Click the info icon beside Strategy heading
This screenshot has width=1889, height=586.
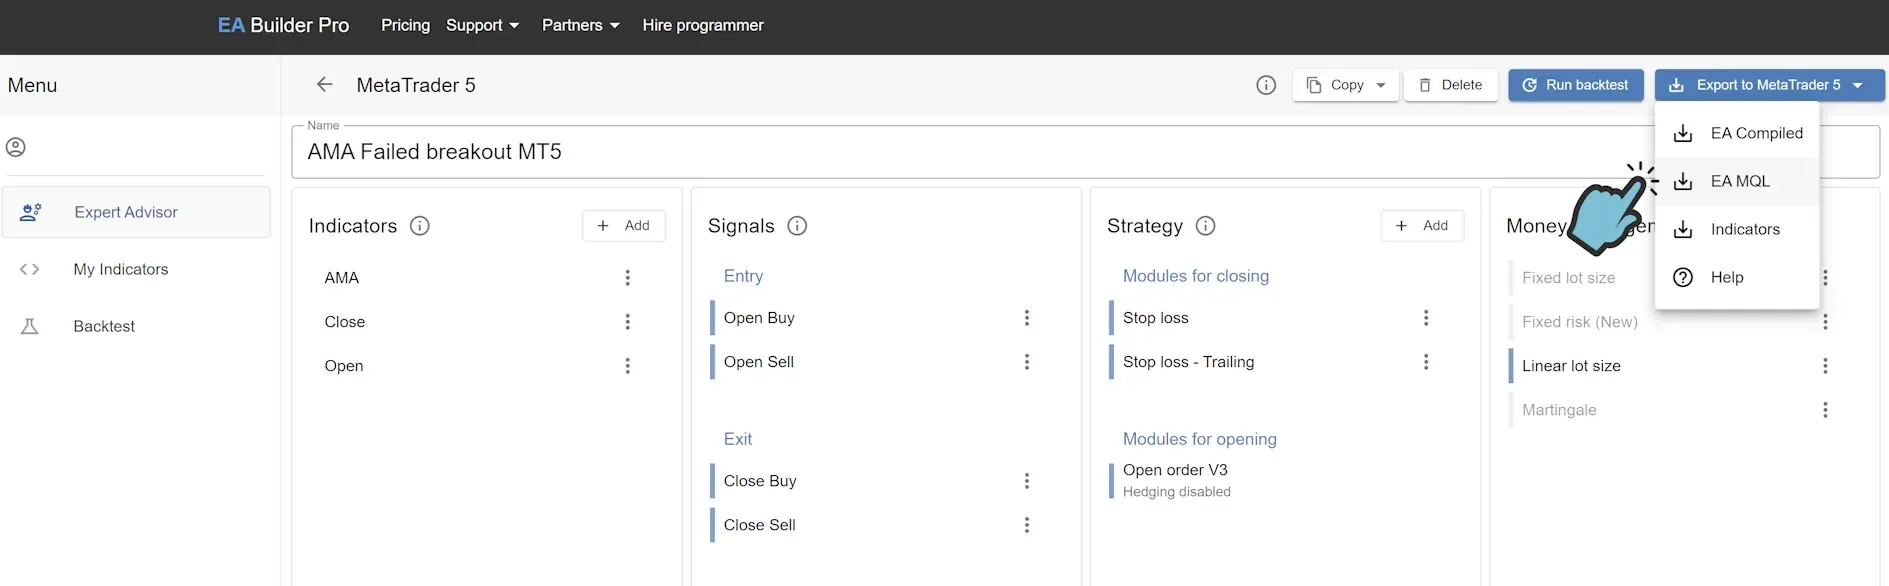[1206, 226]
